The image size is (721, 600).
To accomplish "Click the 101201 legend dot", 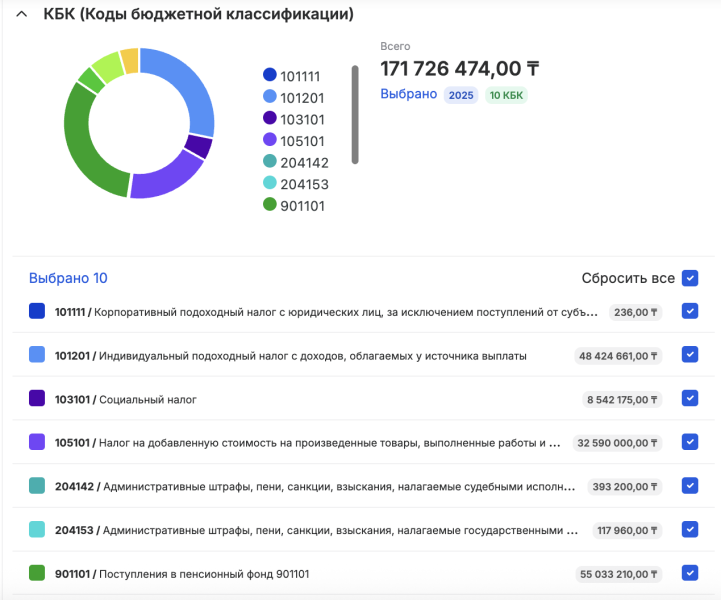I will 269,97.
